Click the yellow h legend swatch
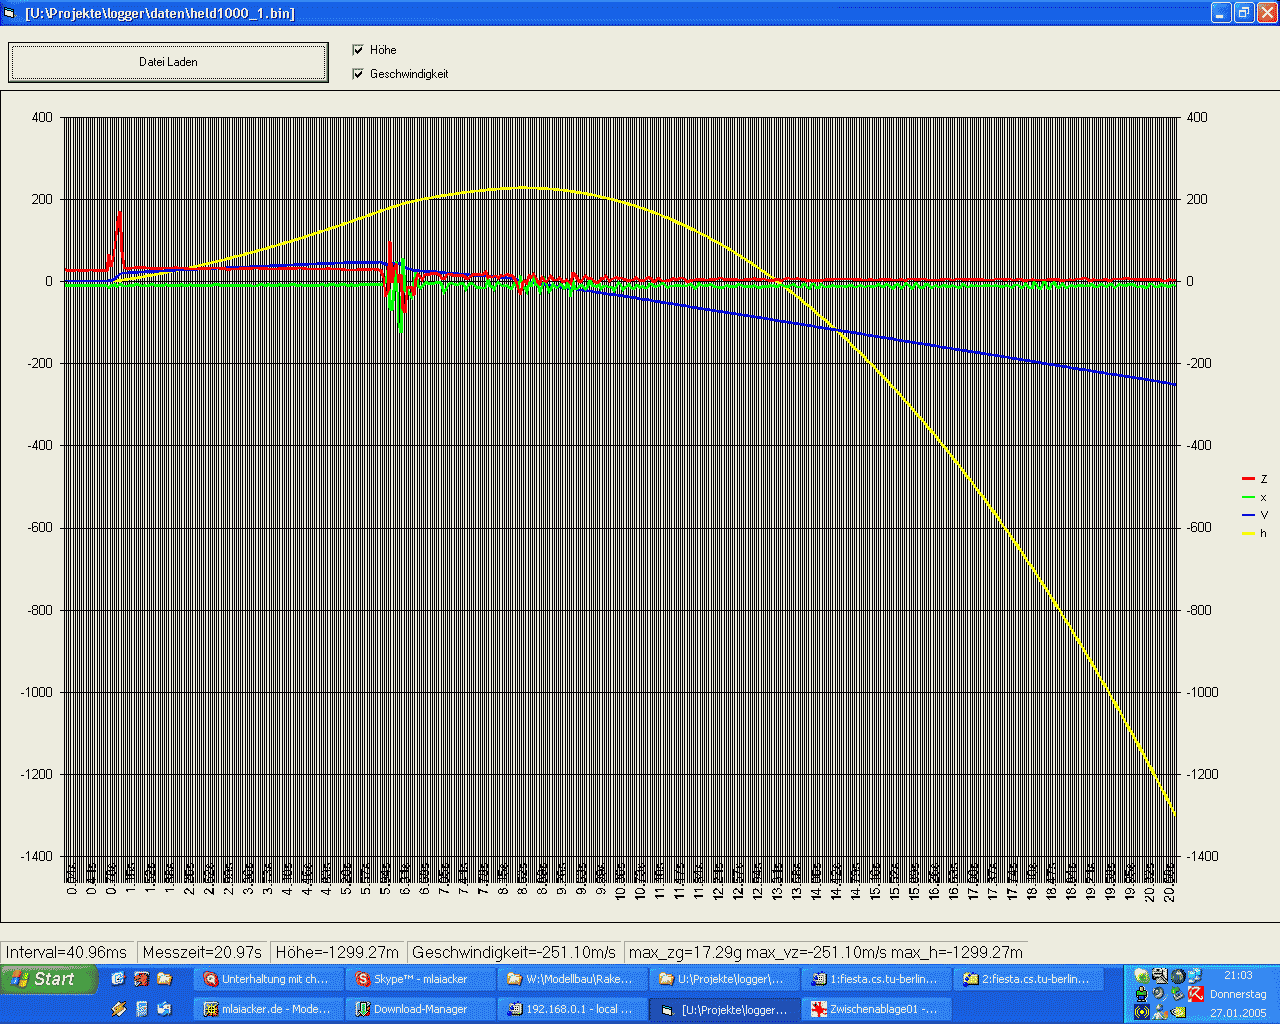This screenshot has height=1024, width=1280. click(1248, 534)
